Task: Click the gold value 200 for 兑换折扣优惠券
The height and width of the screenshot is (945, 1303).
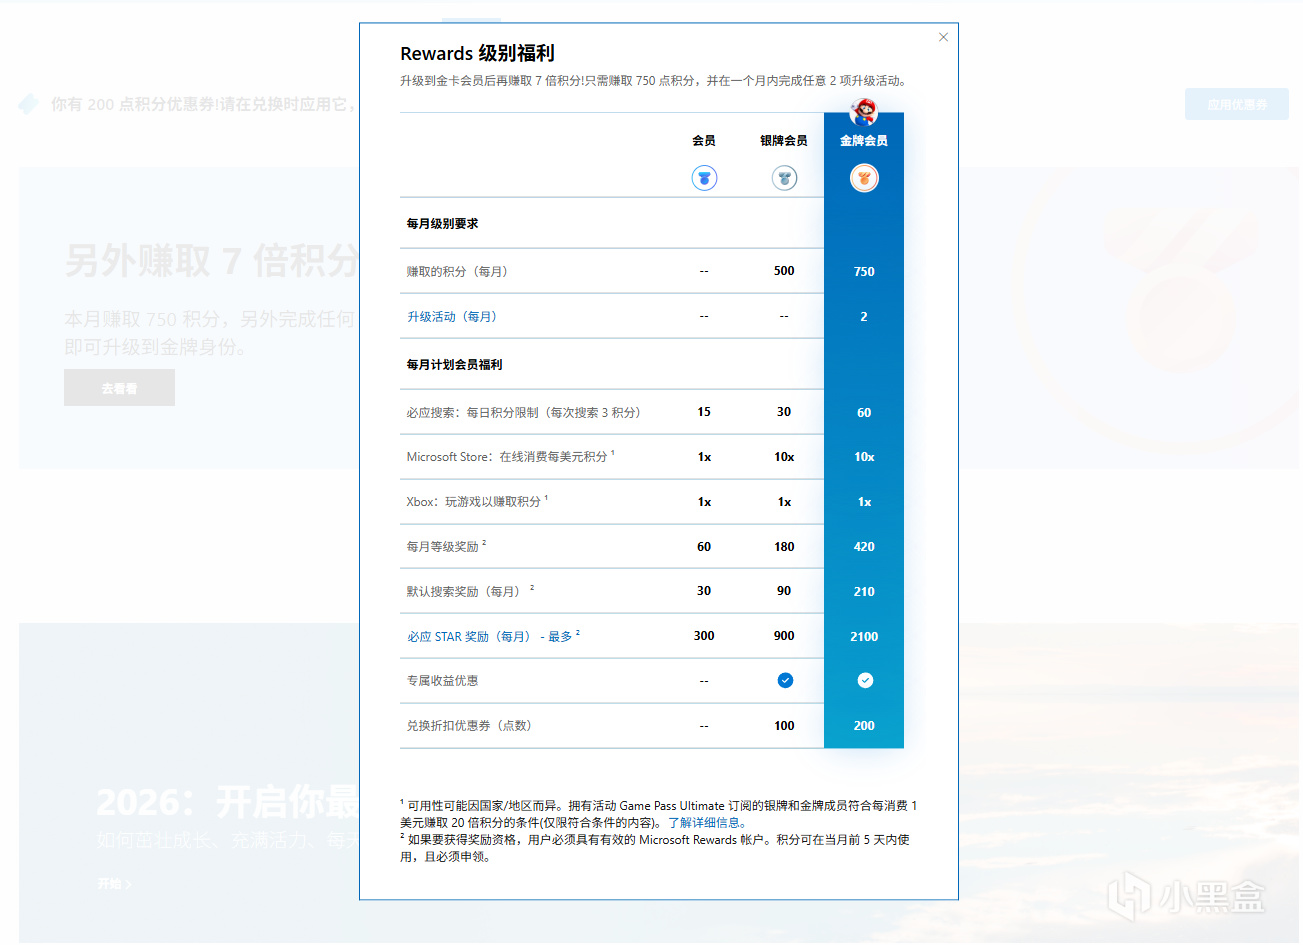Action: [x=864, y=725]
